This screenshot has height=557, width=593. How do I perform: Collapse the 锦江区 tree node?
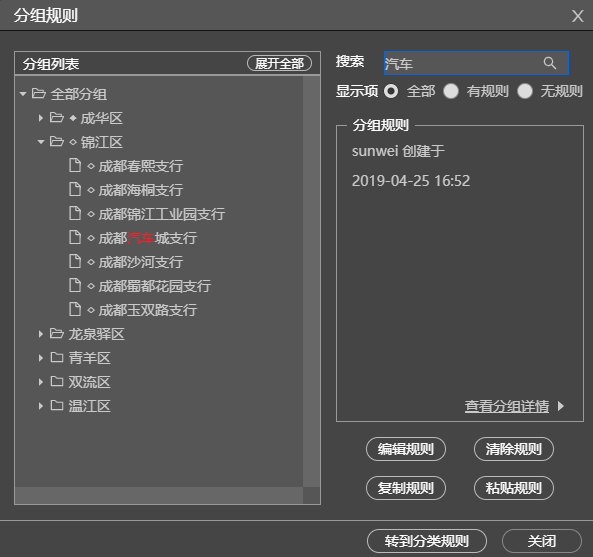[x=41, y=142]
